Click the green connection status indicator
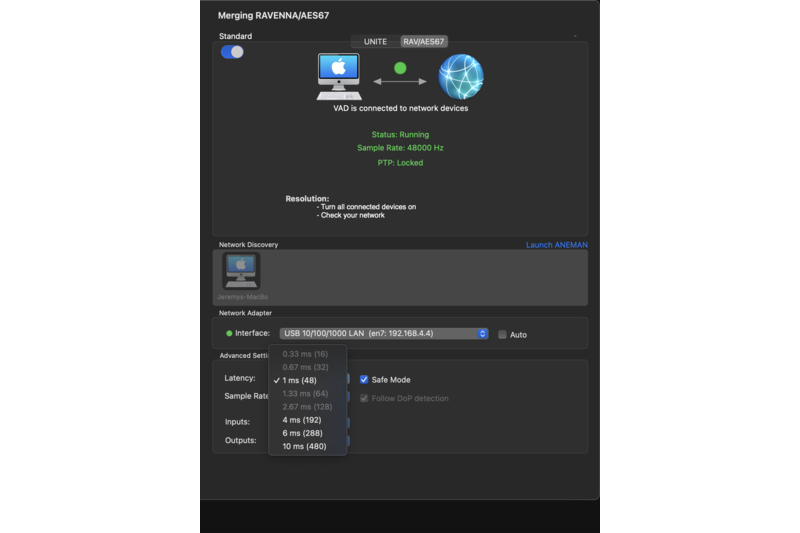The height and width of the screenshot is (533, 800). click(x=400, y=68)
